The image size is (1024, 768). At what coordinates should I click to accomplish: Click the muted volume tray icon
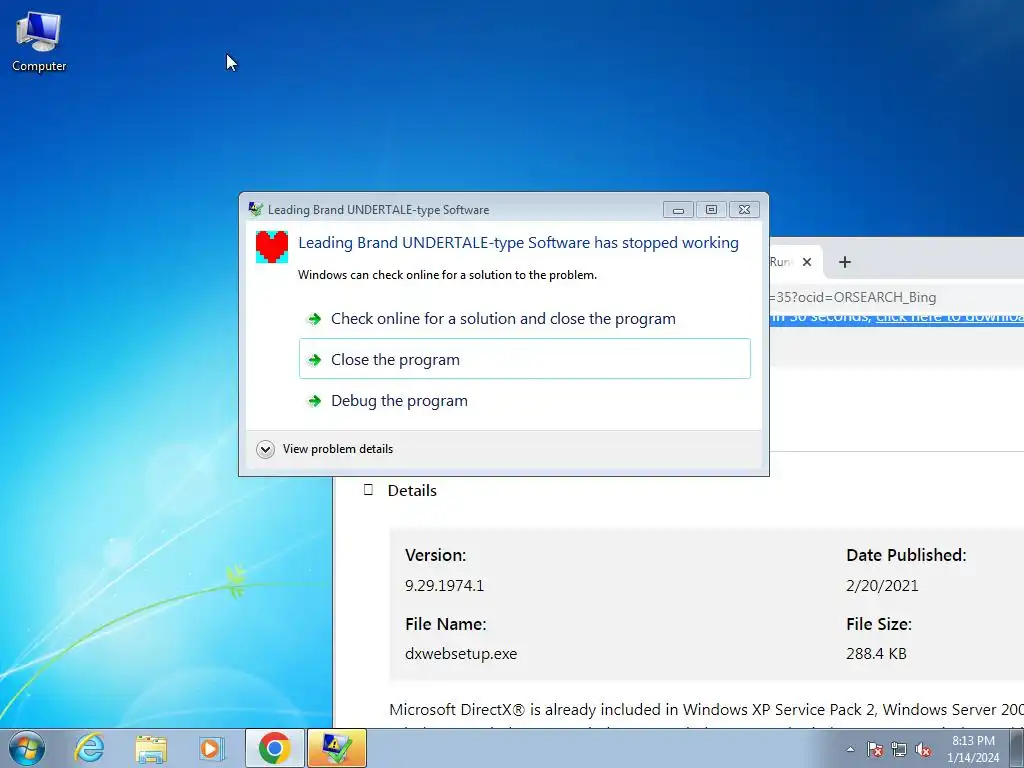[x=923, y=749]
